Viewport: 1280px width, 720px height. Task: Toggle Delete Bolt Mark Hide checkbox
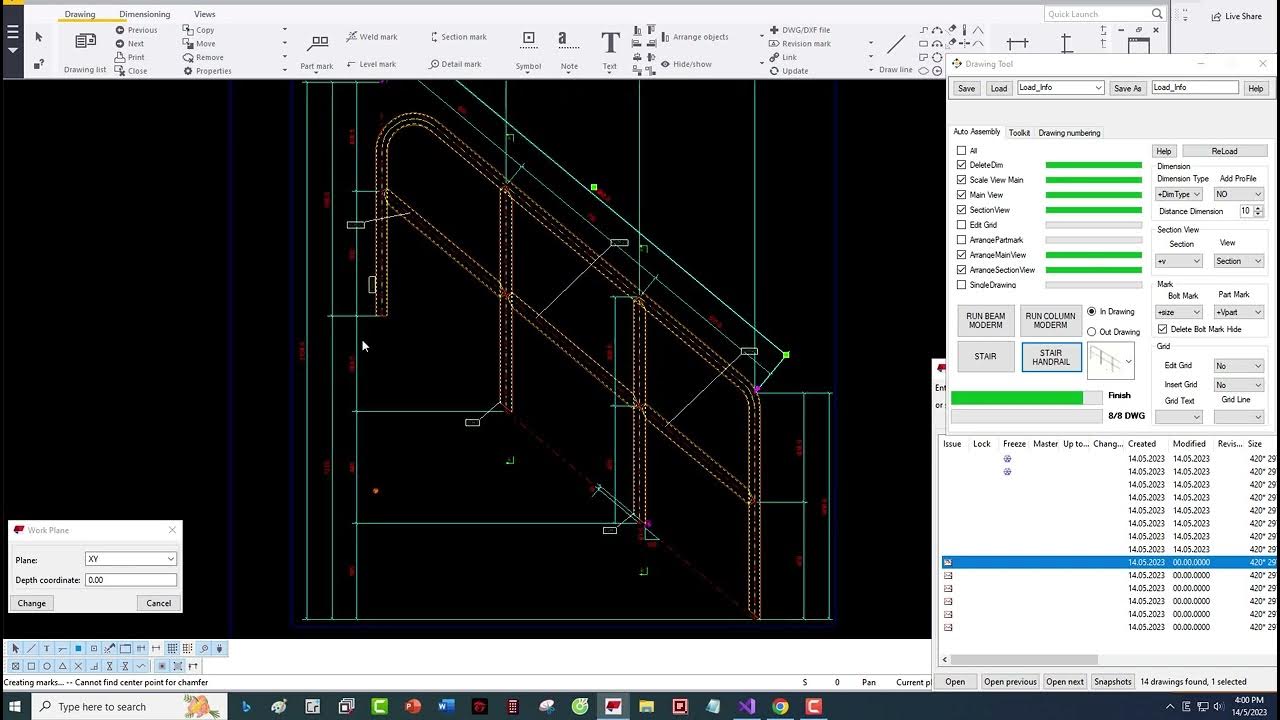(1162, 329)
